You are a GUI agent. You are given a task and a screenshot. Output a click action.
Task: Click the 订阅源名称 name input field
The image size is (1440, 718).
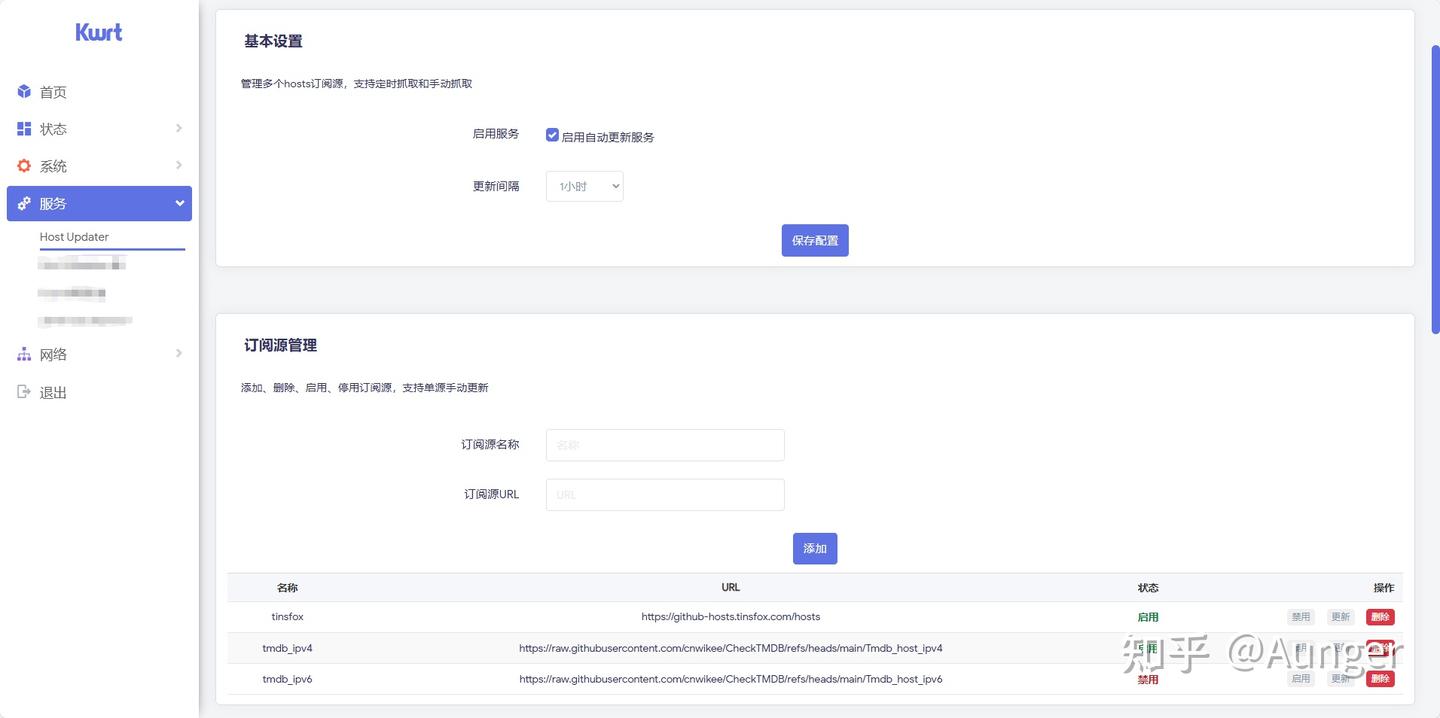pyautogui.click(x=664, y=444)
